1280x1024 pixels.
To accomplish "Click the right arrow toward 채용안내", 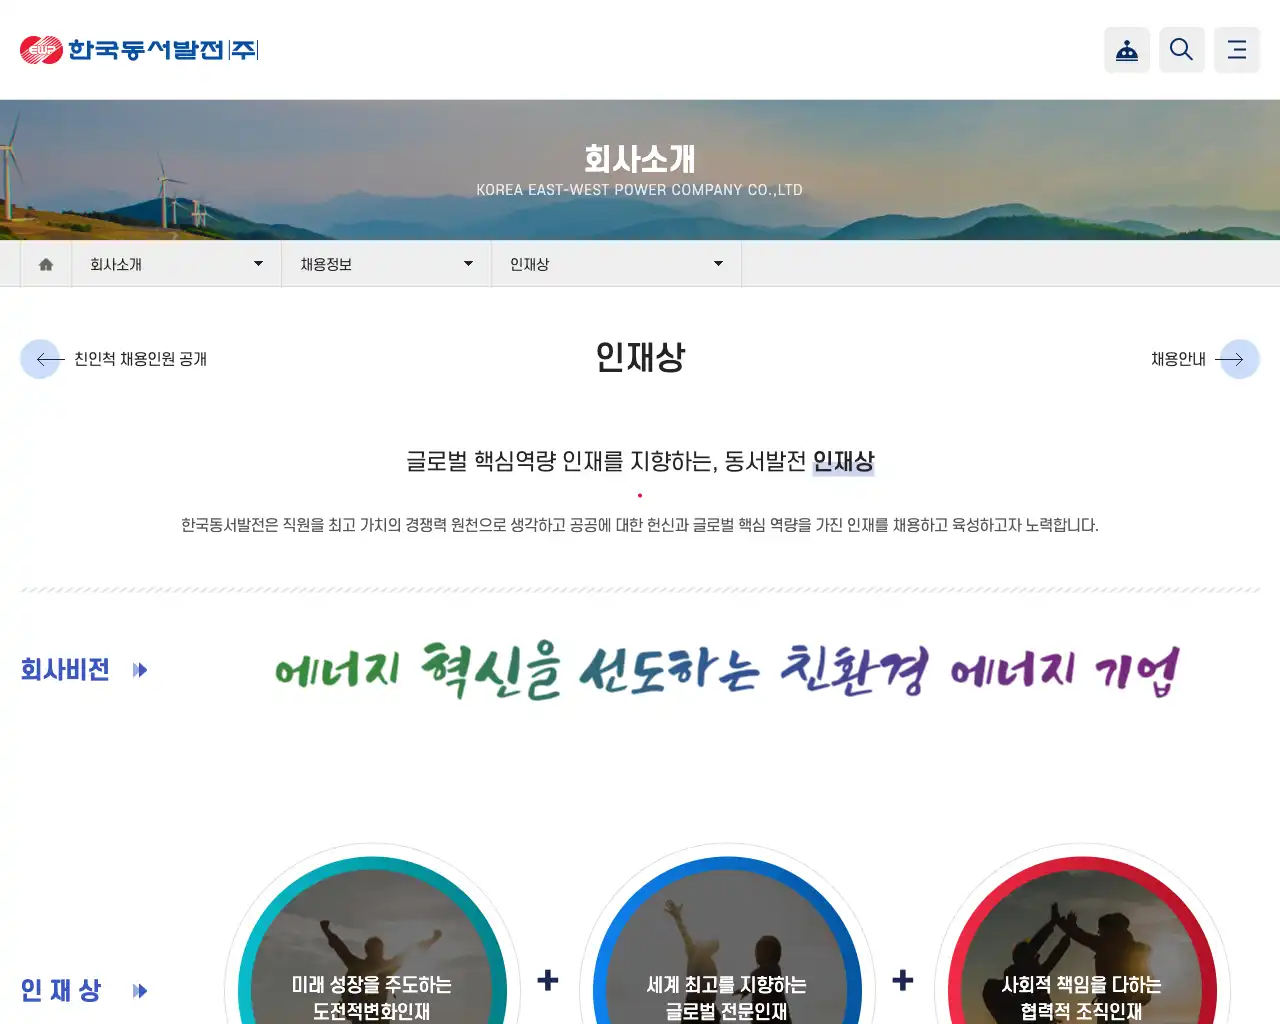I will click(1238, 359).
